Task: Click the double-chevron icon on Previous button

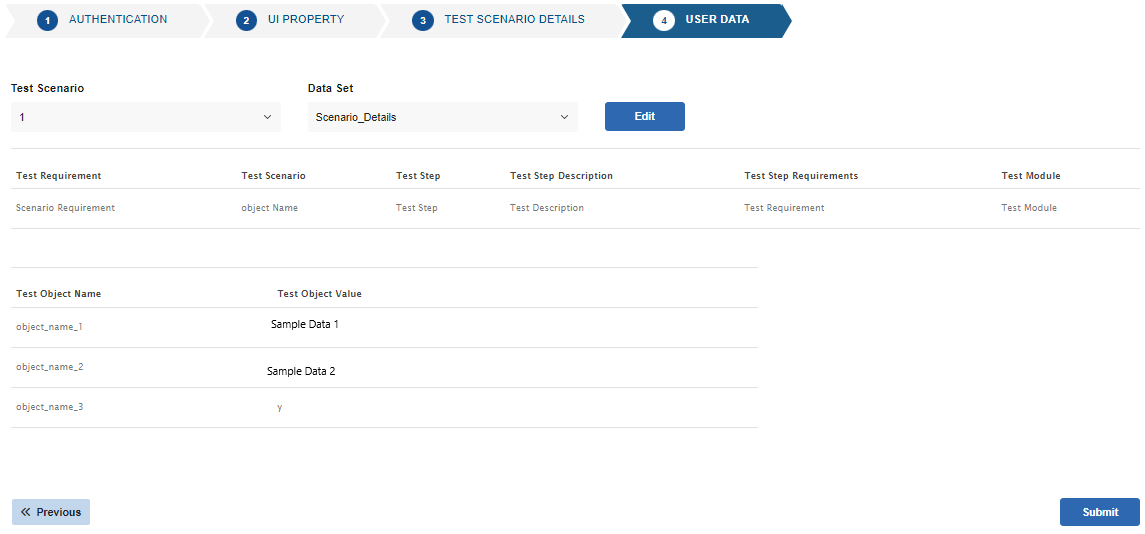Action: [x=26, y=512]
